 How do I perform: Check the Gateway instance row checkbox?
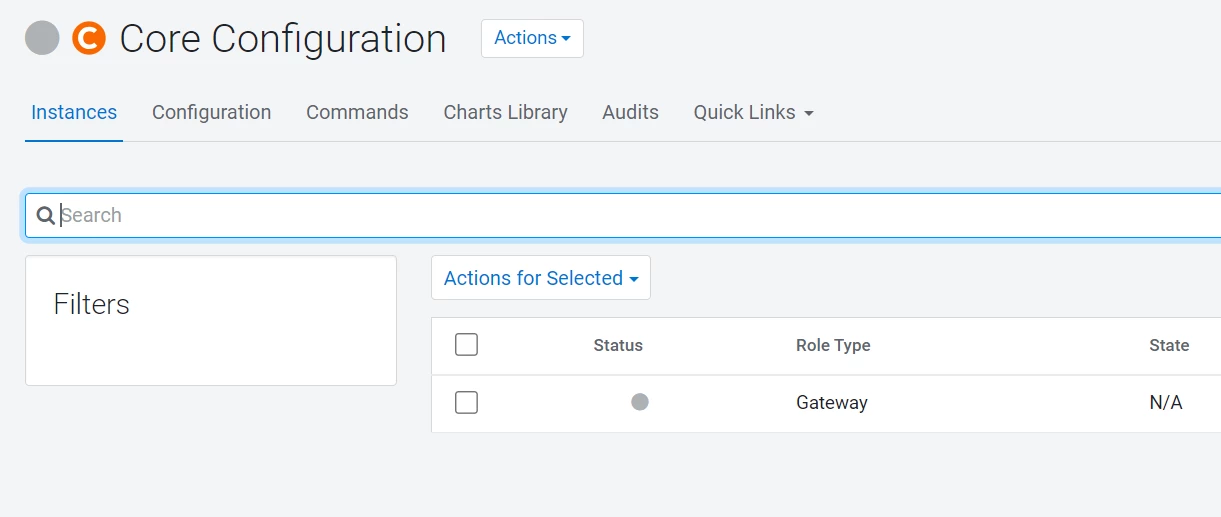tap(466, 402)
